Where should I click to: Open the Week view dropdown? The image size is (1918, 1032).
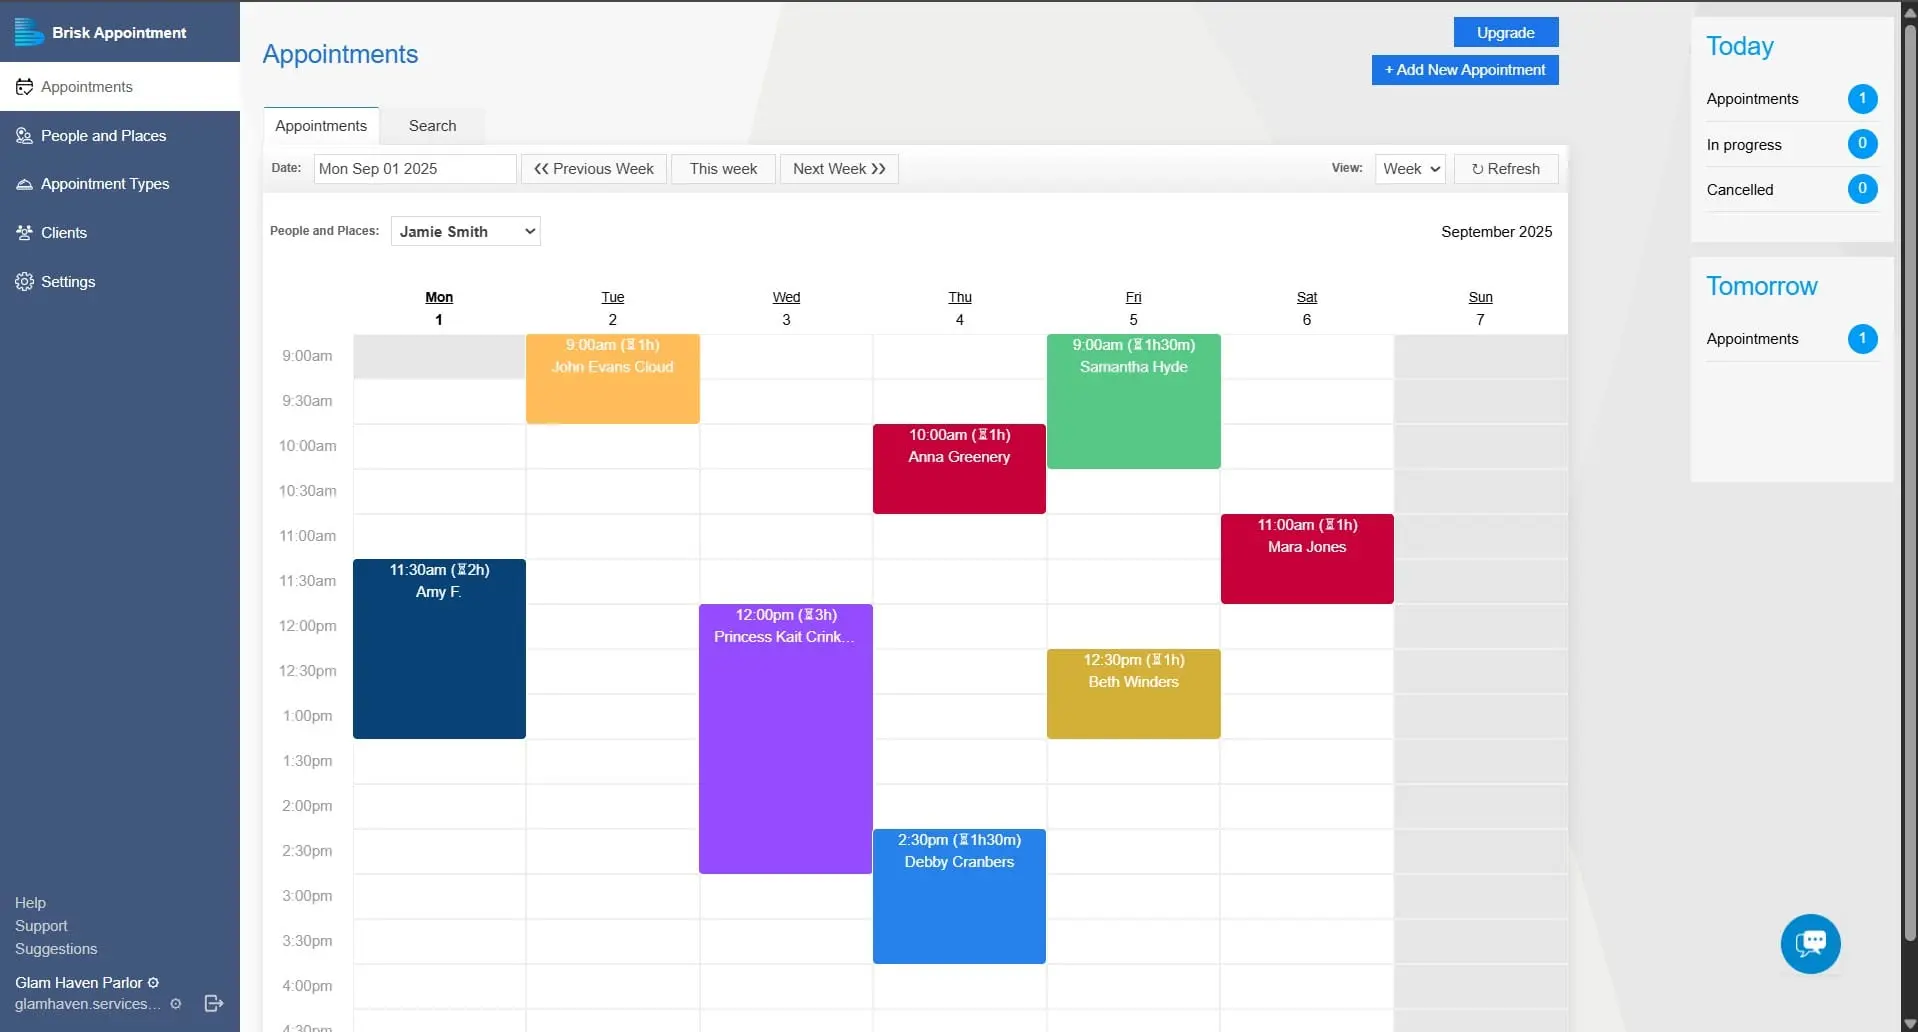pos(1410,169)
